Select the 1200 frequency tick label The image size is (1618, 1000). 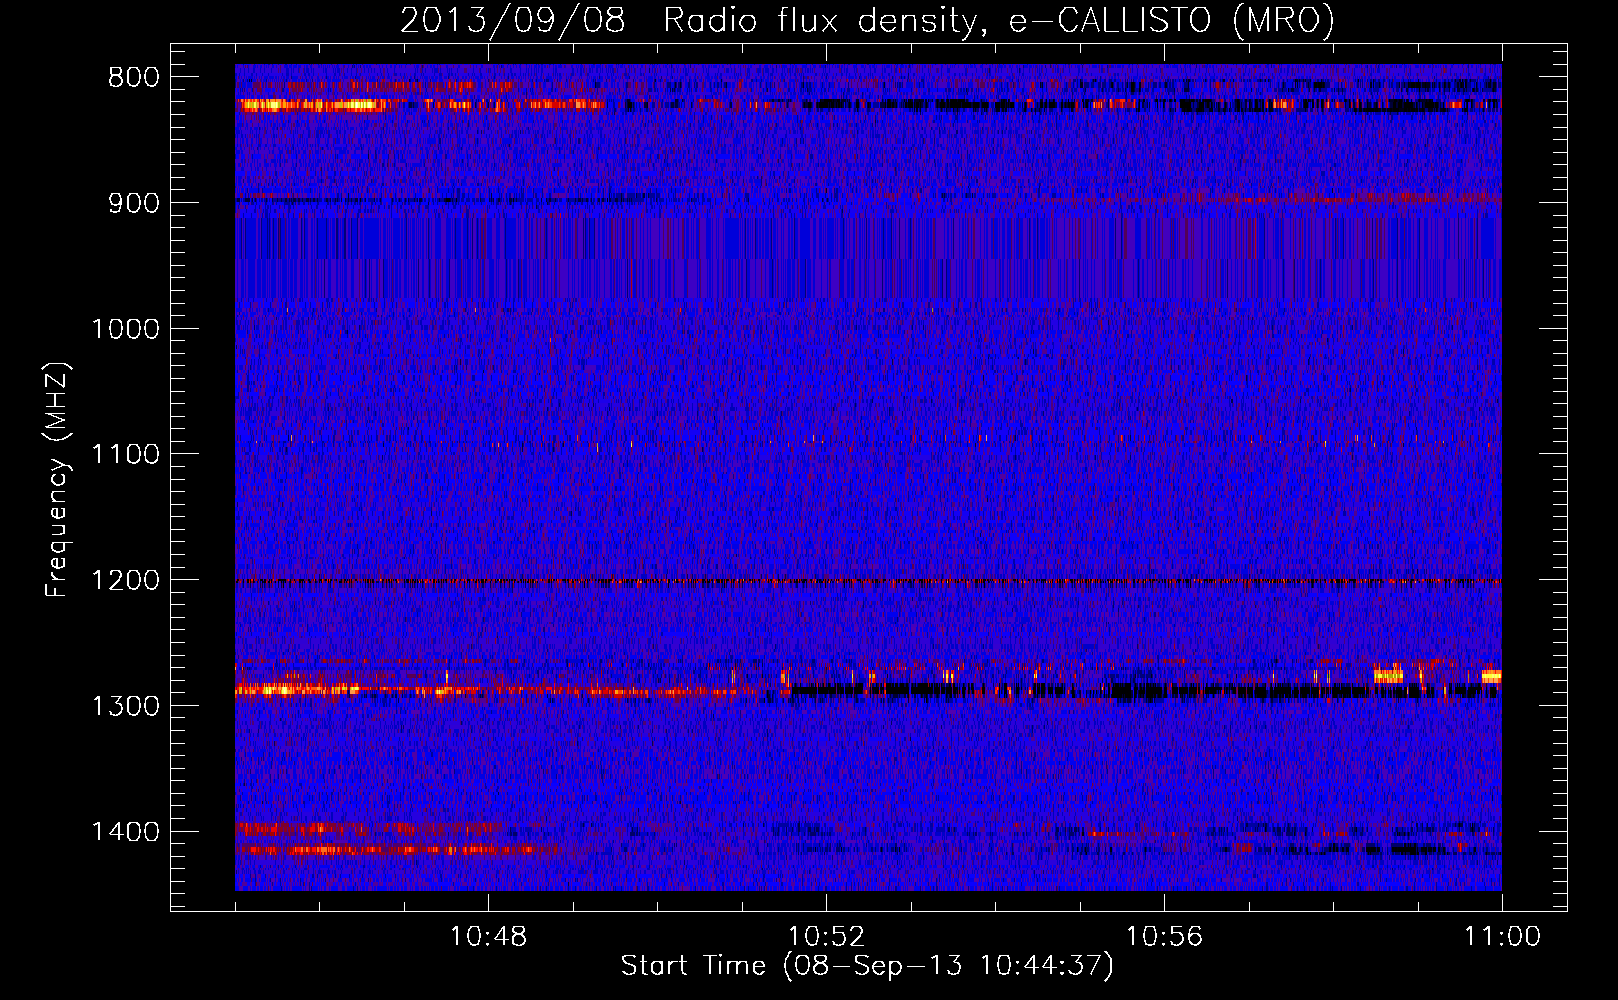[x=125, y=580]
